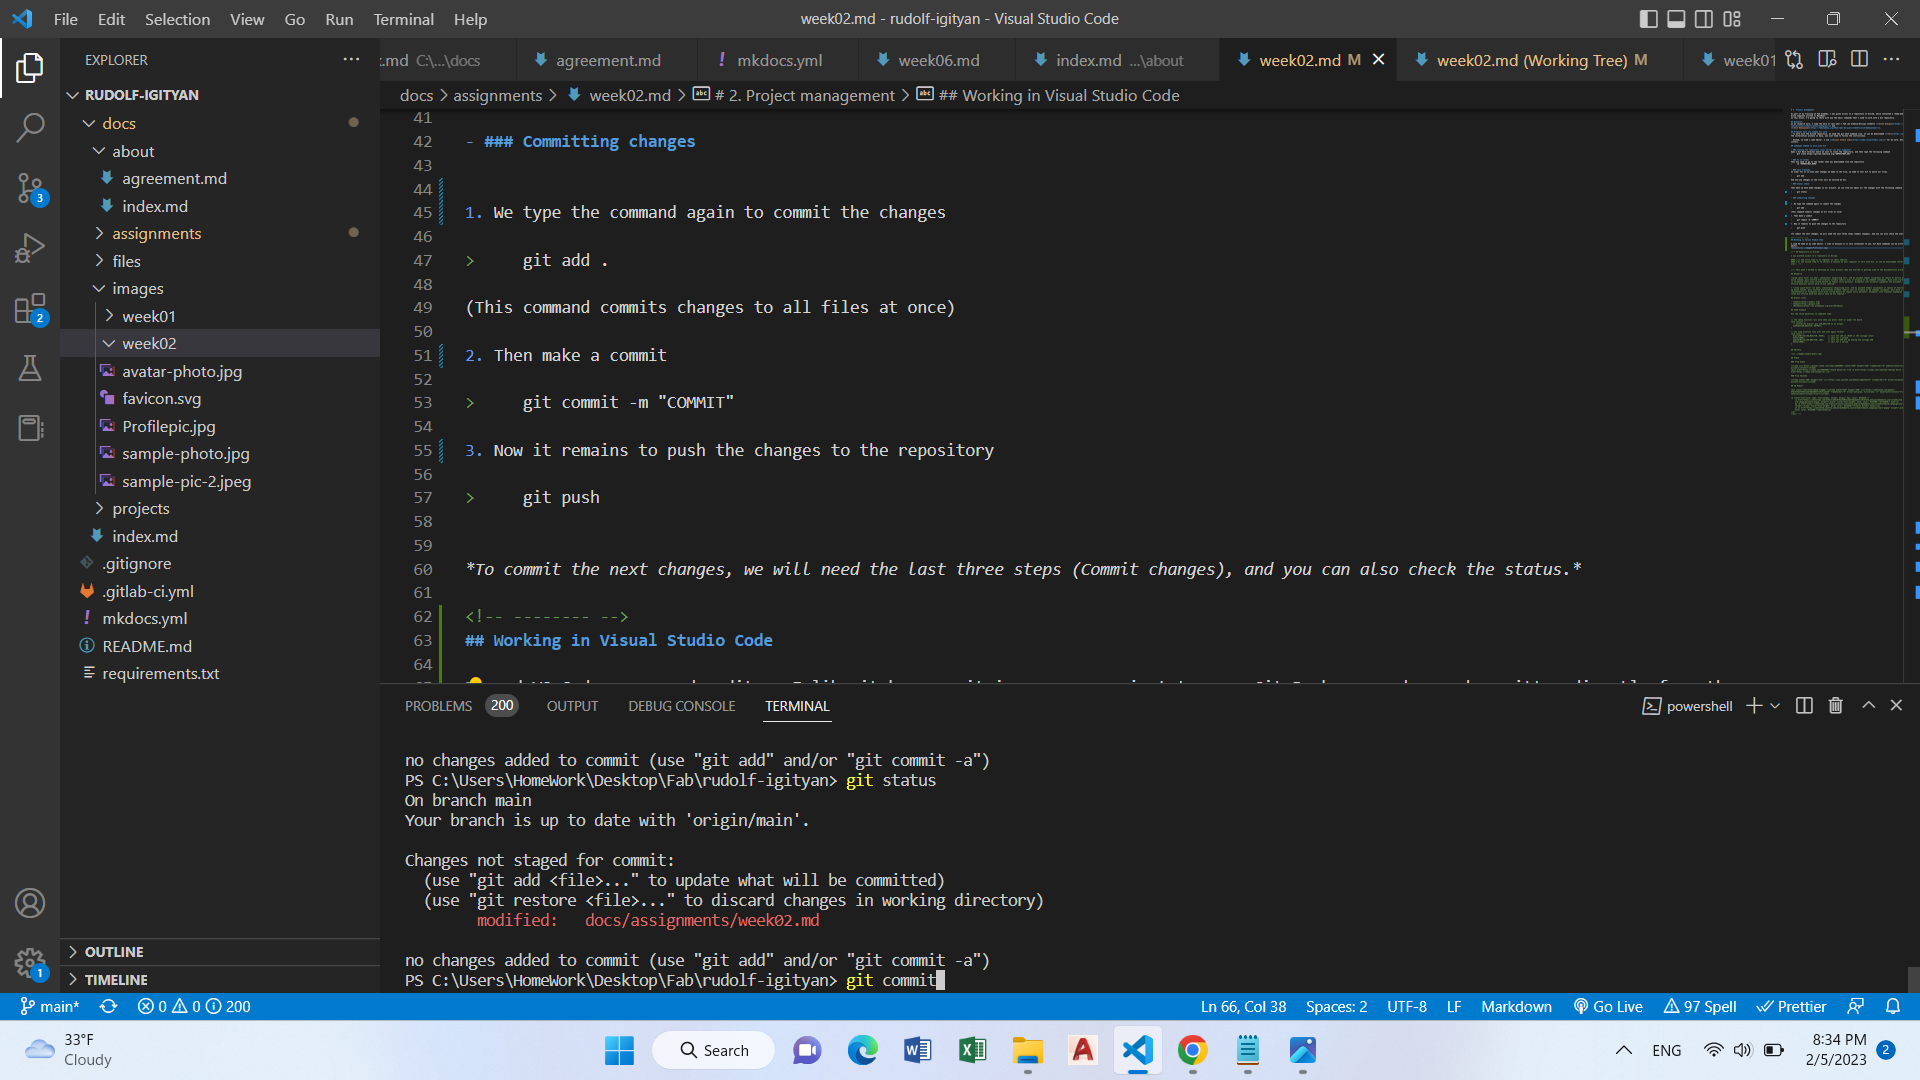
Task: Click main branch indicator in status bar
Action: (49, 1007)
